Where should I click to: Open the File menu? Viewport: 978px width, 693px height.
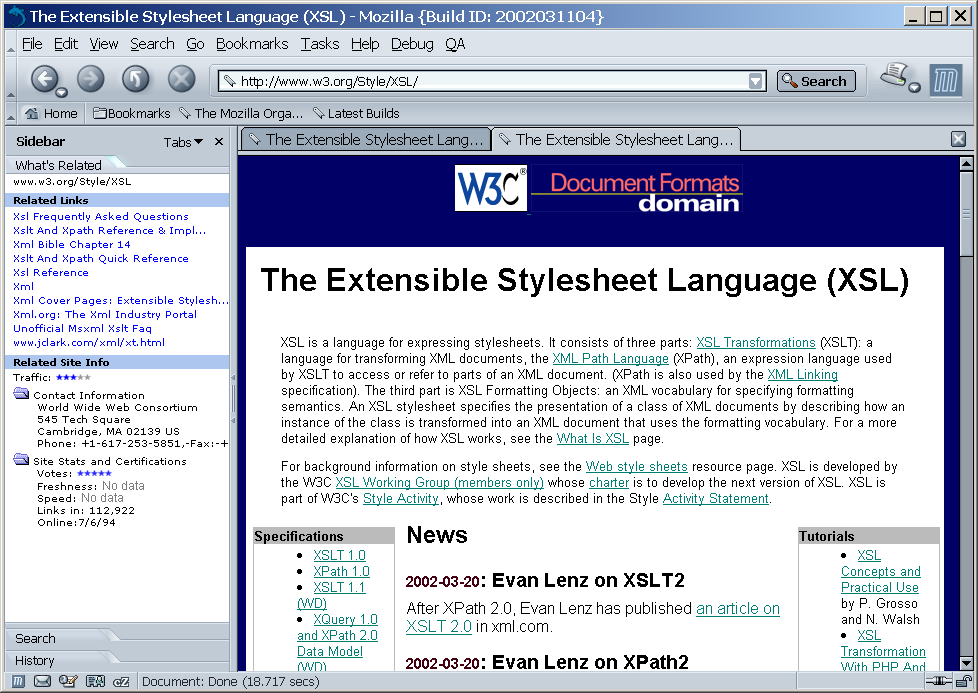coord(32,44)
